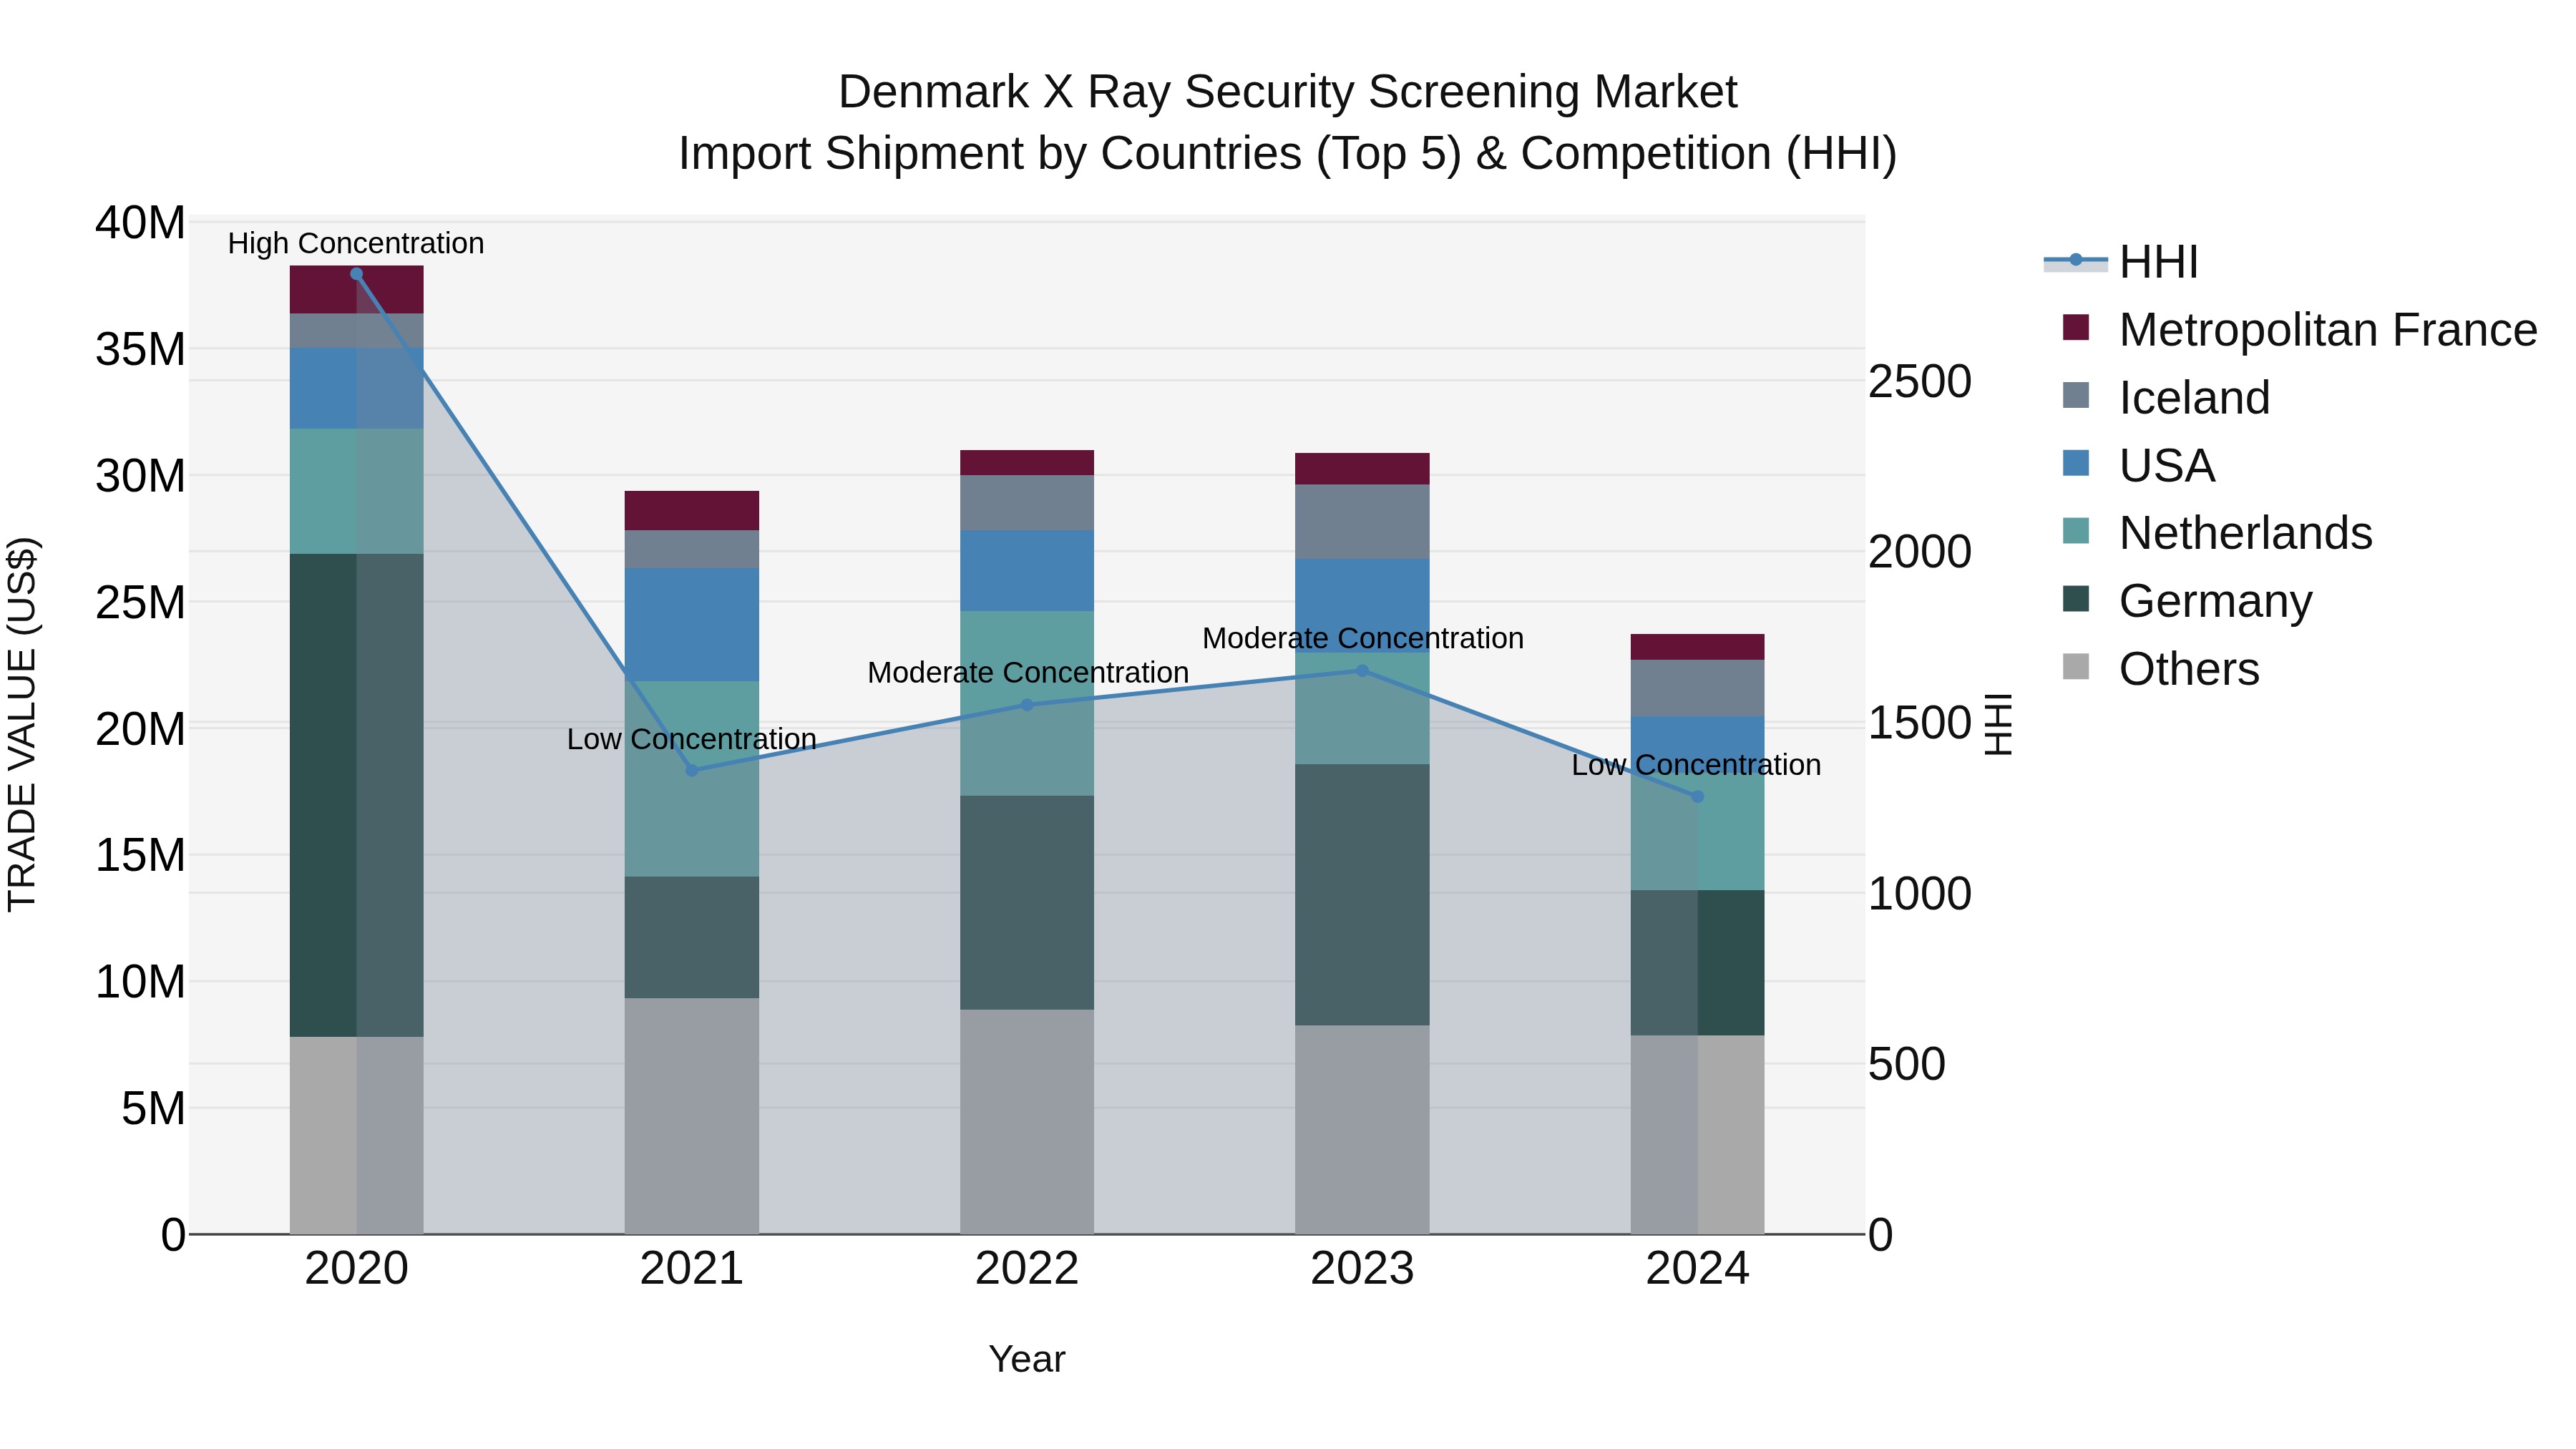Select the 2020 HHI data point
The width and height of the screenshot is (2576, 1449).
tap(357, 274)
